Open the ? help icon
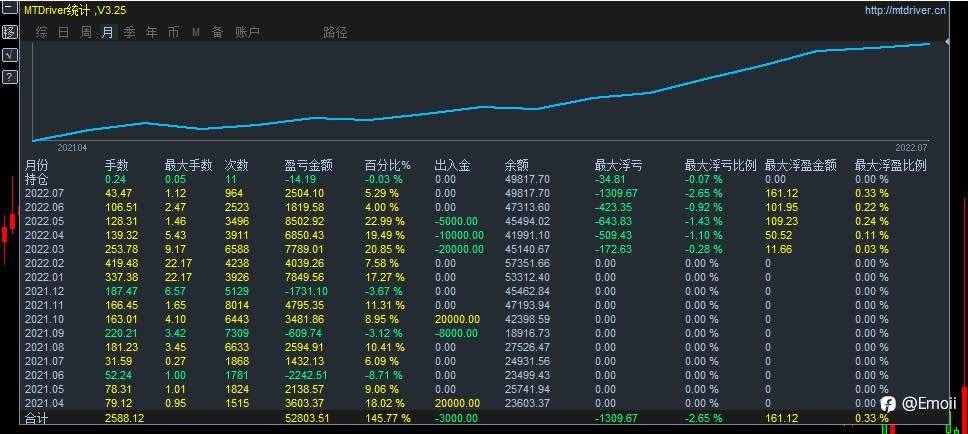This screenshot has width=968, height=434. click(x=10, y=77)
